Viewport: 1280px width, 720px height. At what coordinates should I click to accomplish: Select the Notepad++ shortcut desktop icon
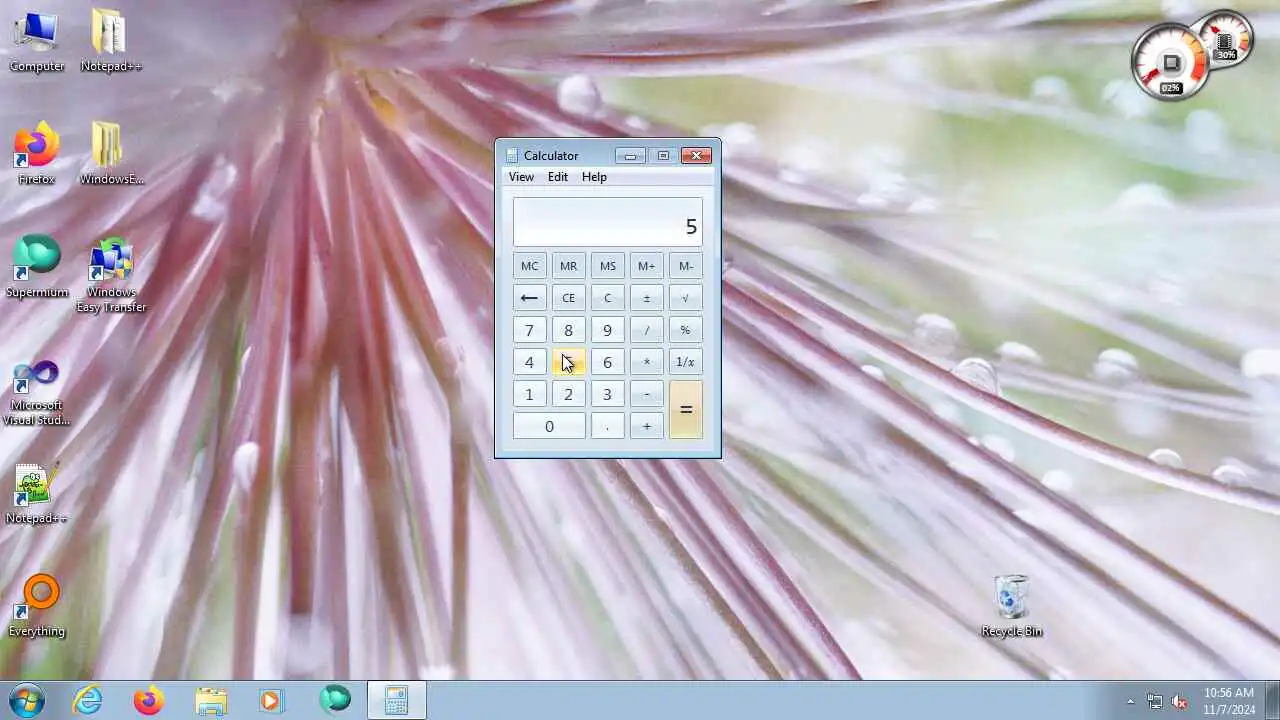tap(37, 494)
